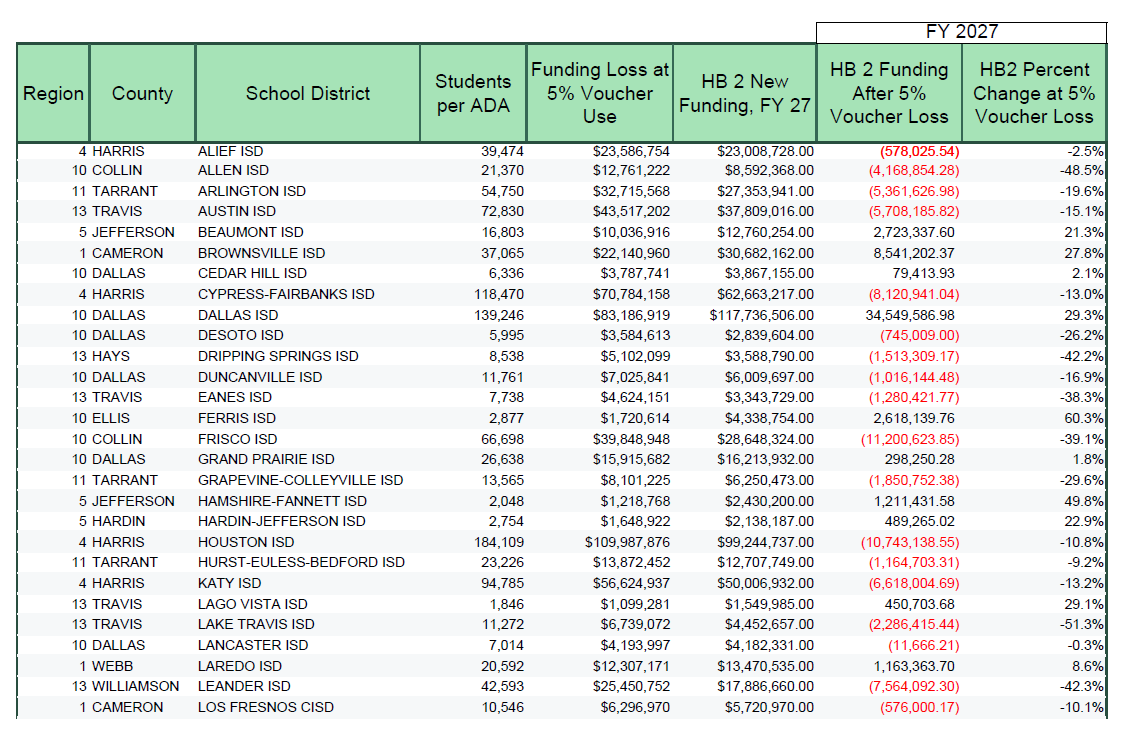Screen dimensions: 1124x745
Task: Click HB2 Percent Change header
Action: coord(1034,93)
